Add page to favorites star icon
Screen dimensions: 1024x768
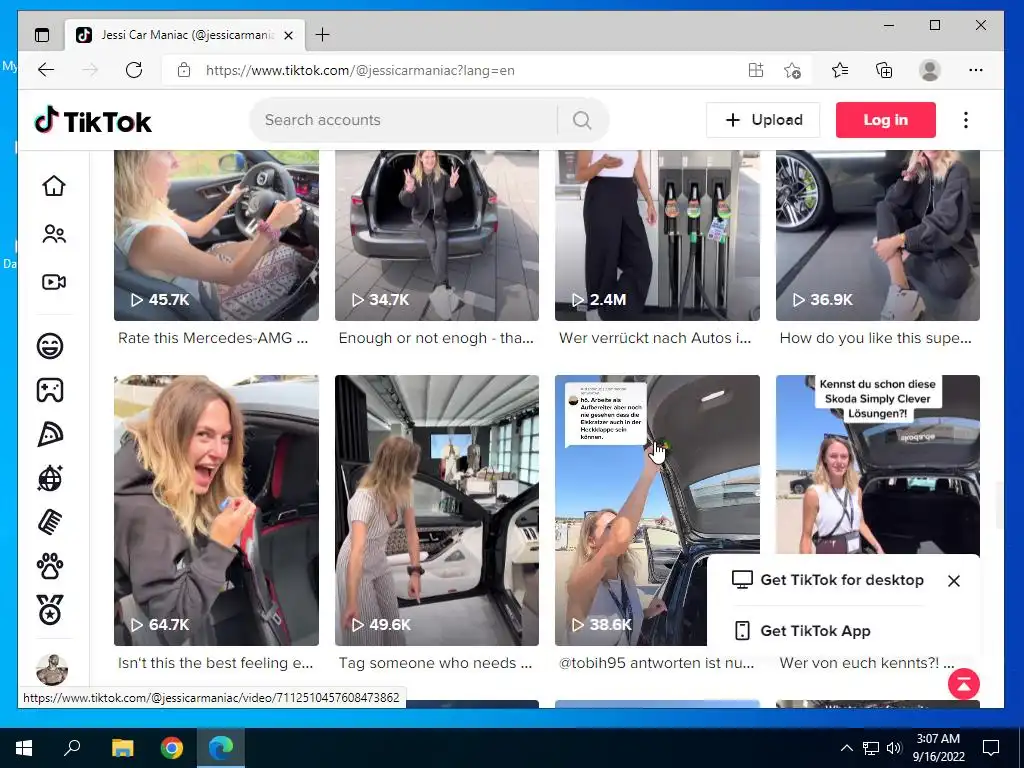click(792, 70)
